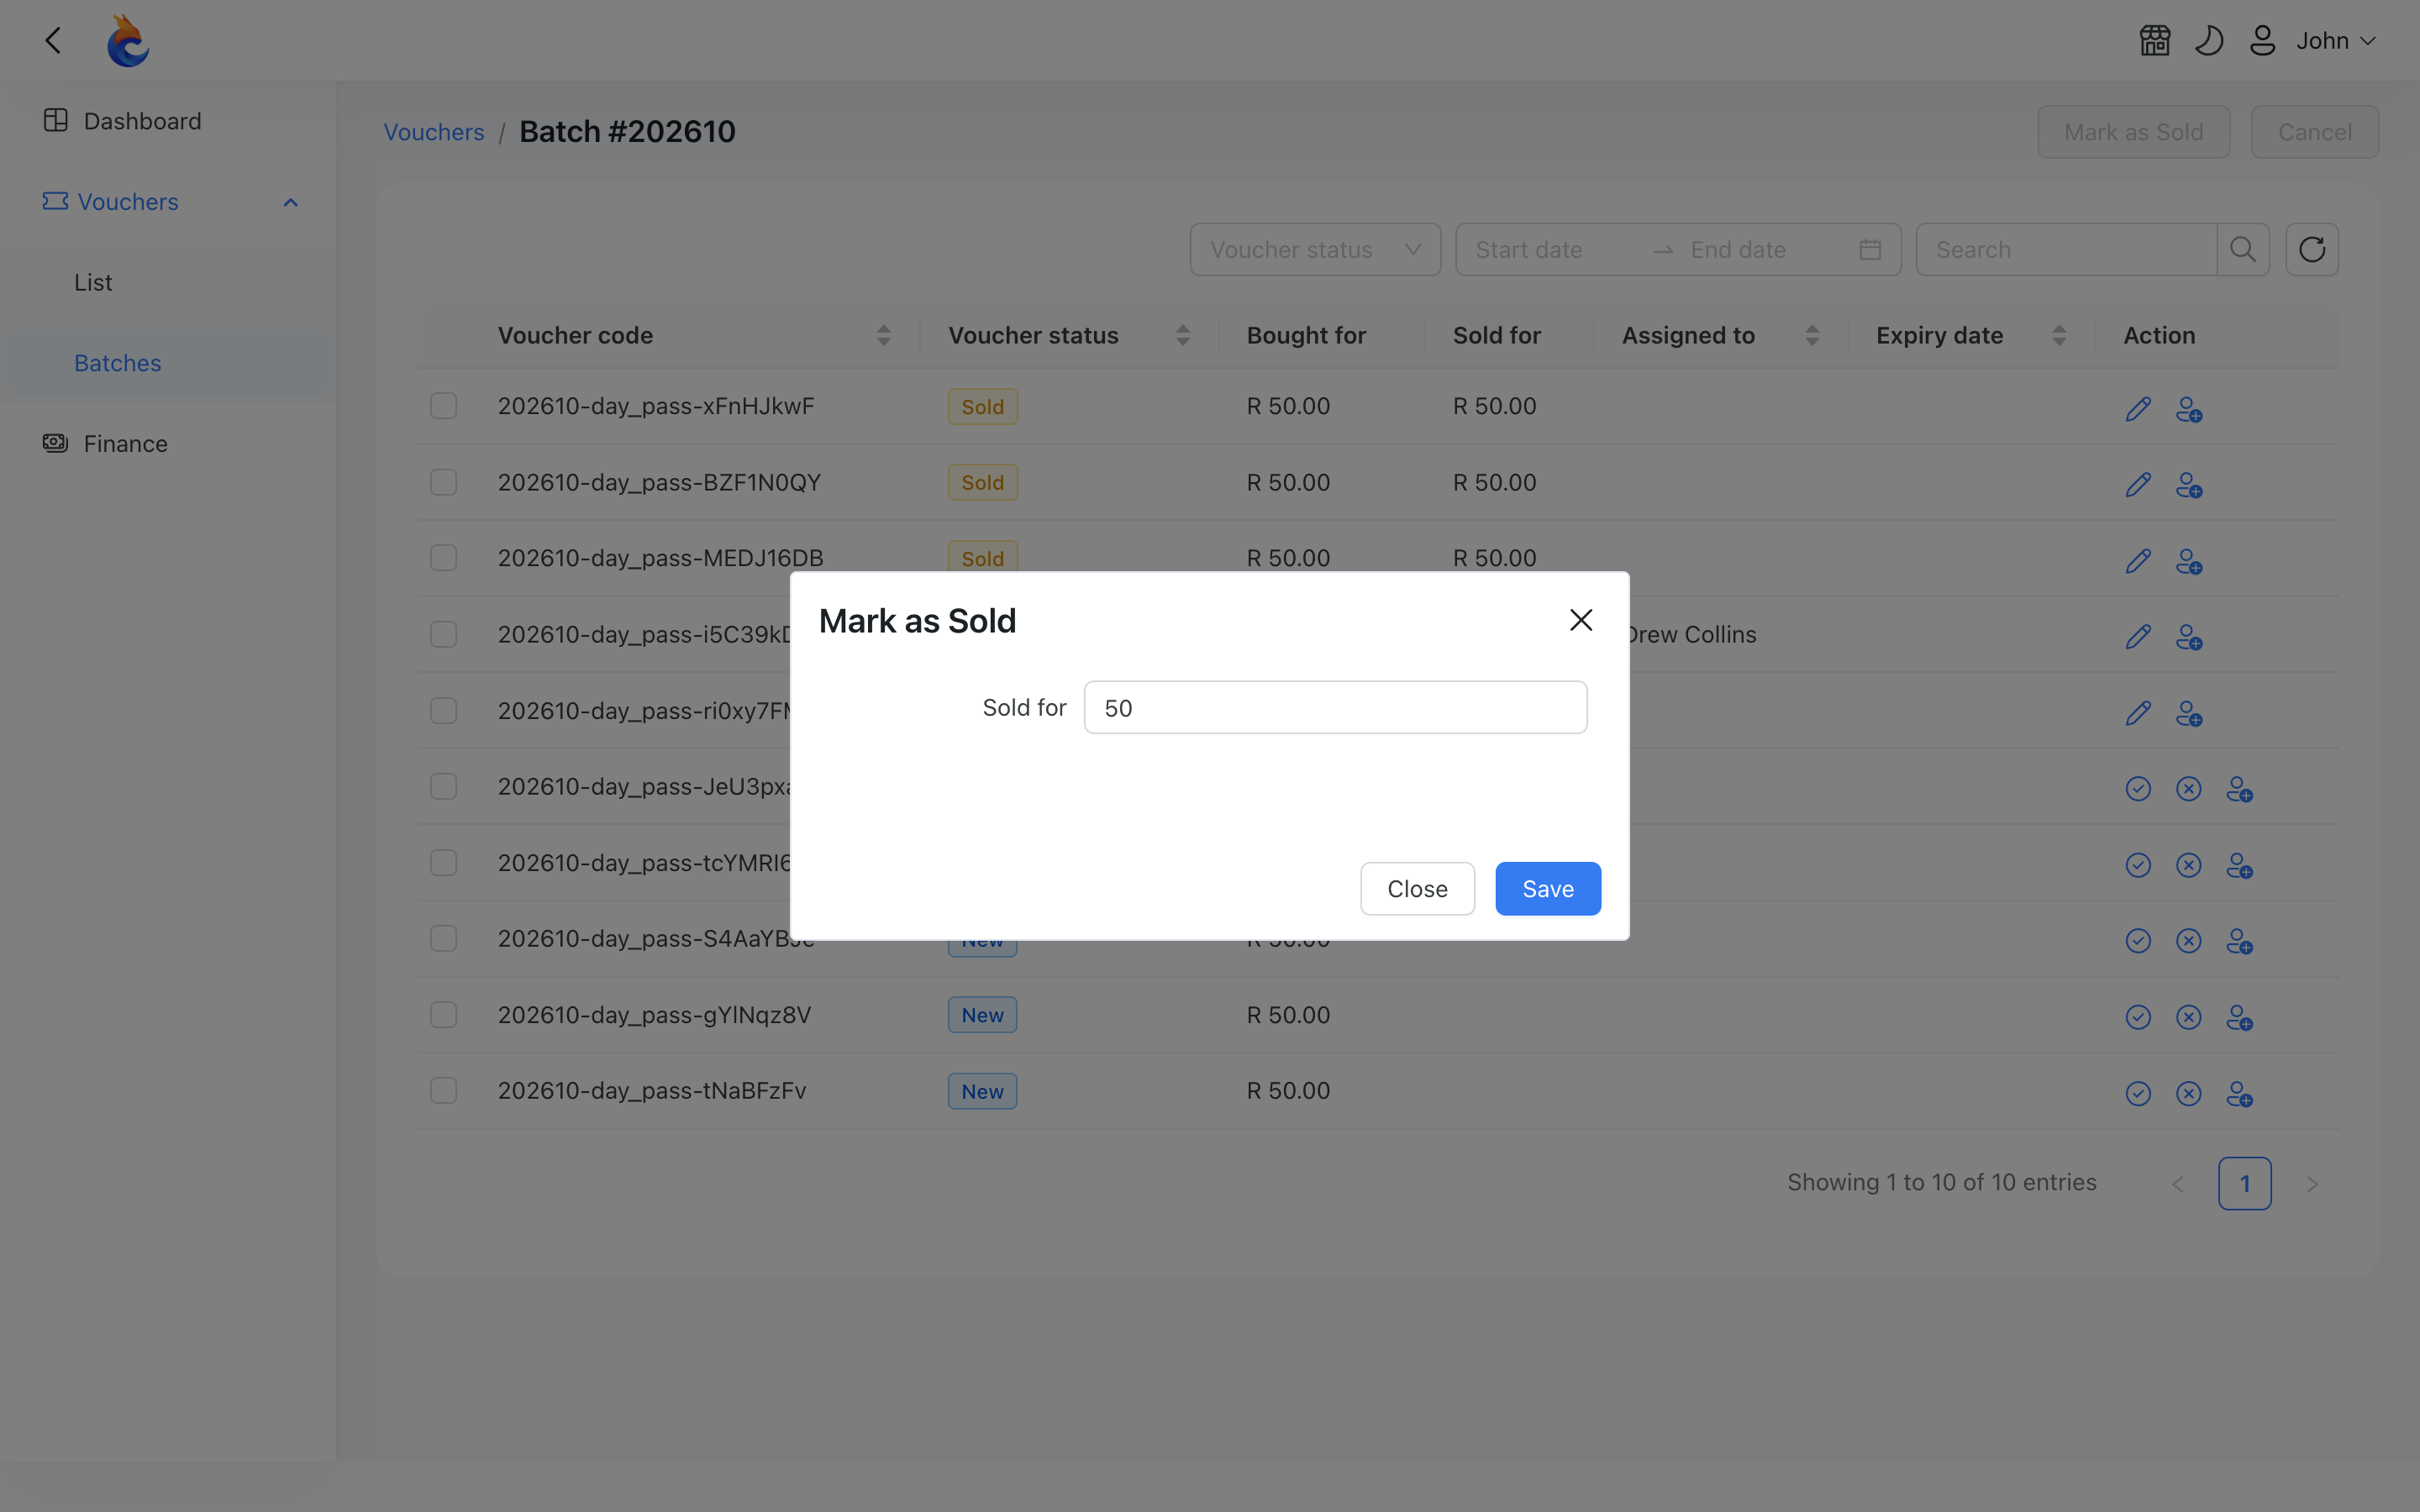Viewport: 2420px width, 1512px height.
Task: Click the back arrow in the header
Action: tap(53, 40)
